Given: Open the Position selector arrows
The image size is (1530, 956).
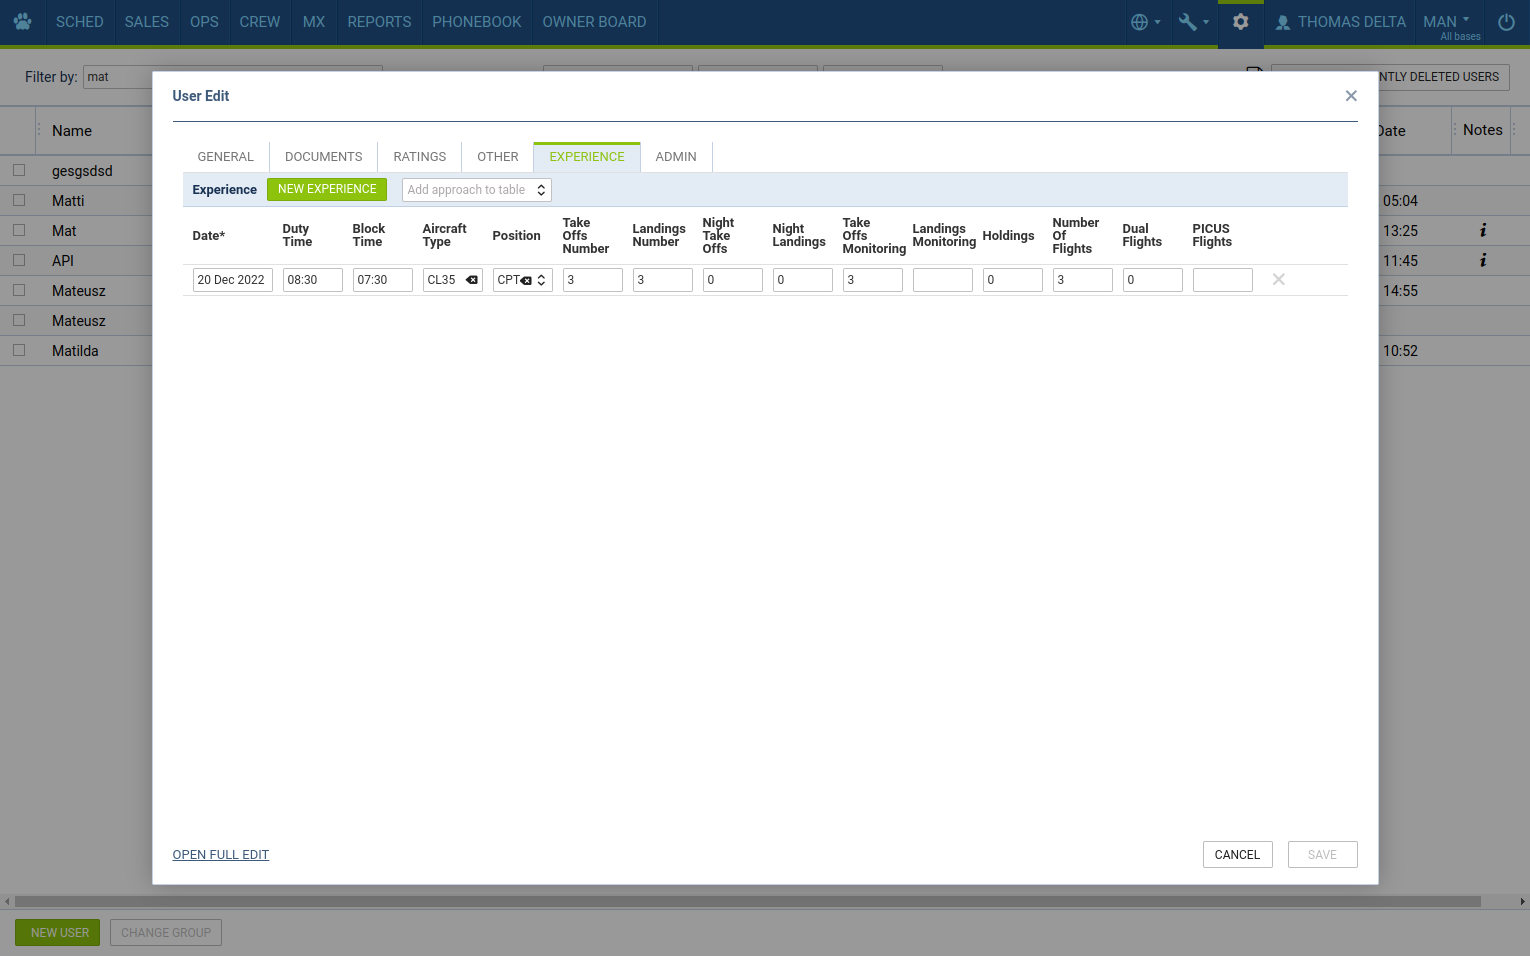Looking at the screenshot, I should coord(542,280).
